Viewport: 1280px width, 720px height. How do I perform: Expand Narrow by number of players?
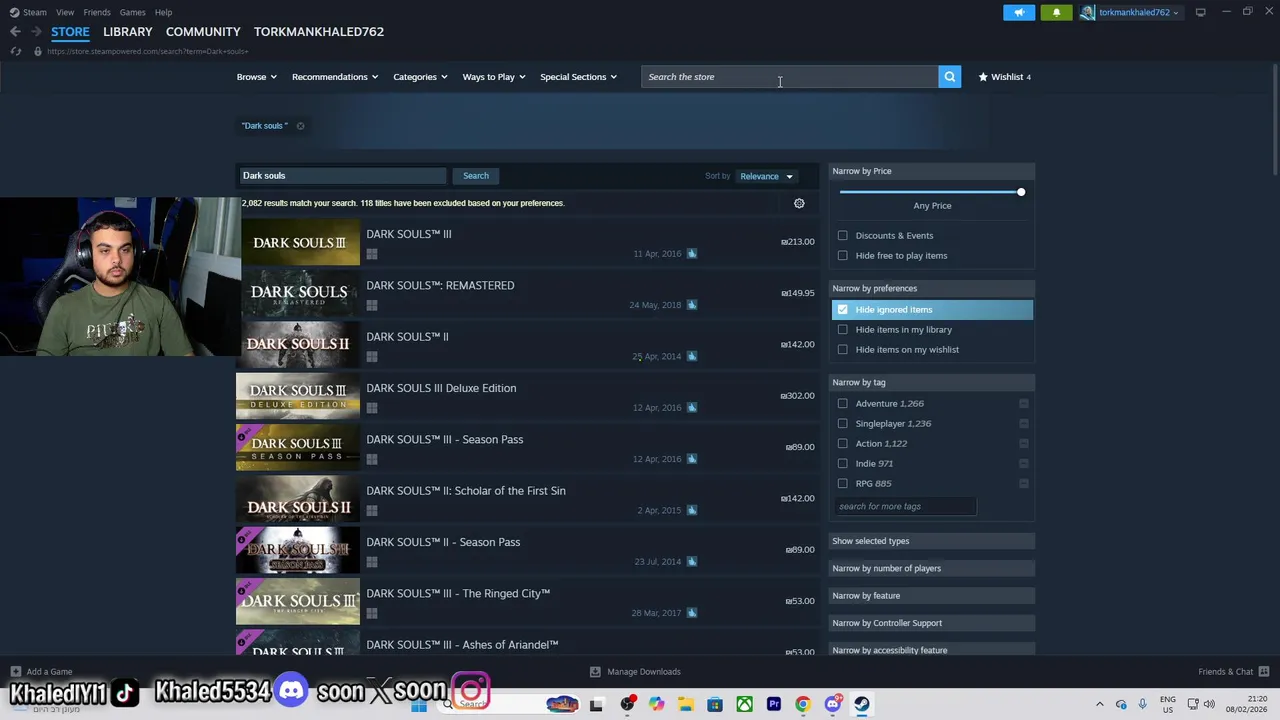click(x=932, y=568)
